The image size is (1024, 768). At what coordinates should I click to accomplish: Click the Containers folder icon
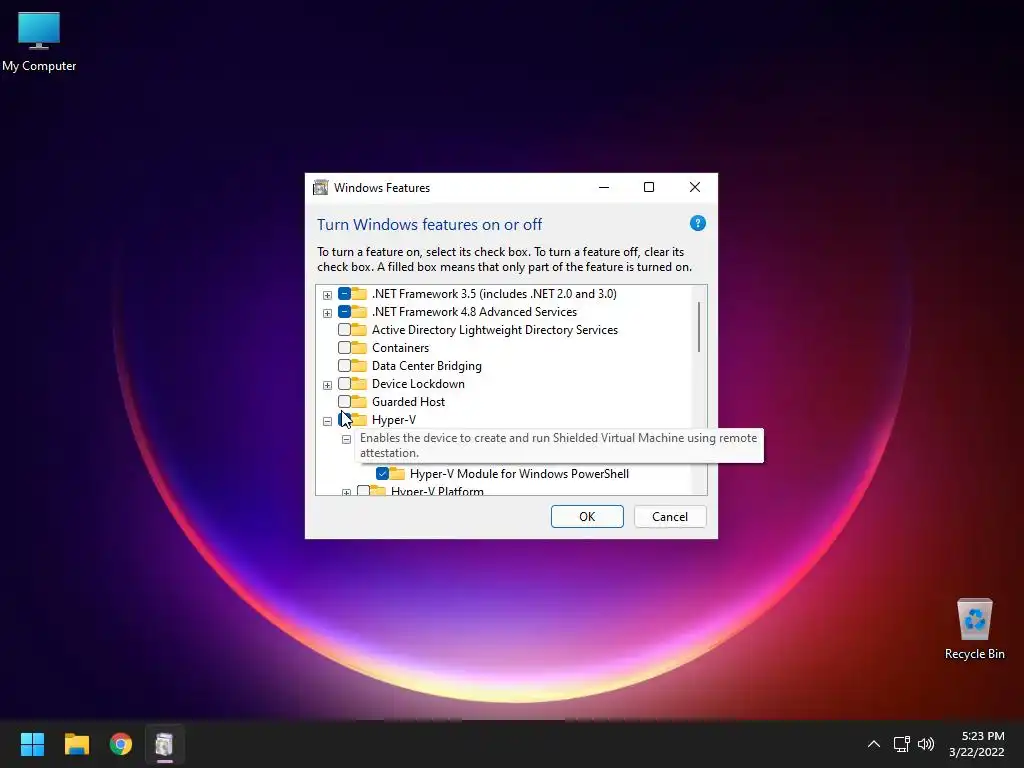pos(359,347)
